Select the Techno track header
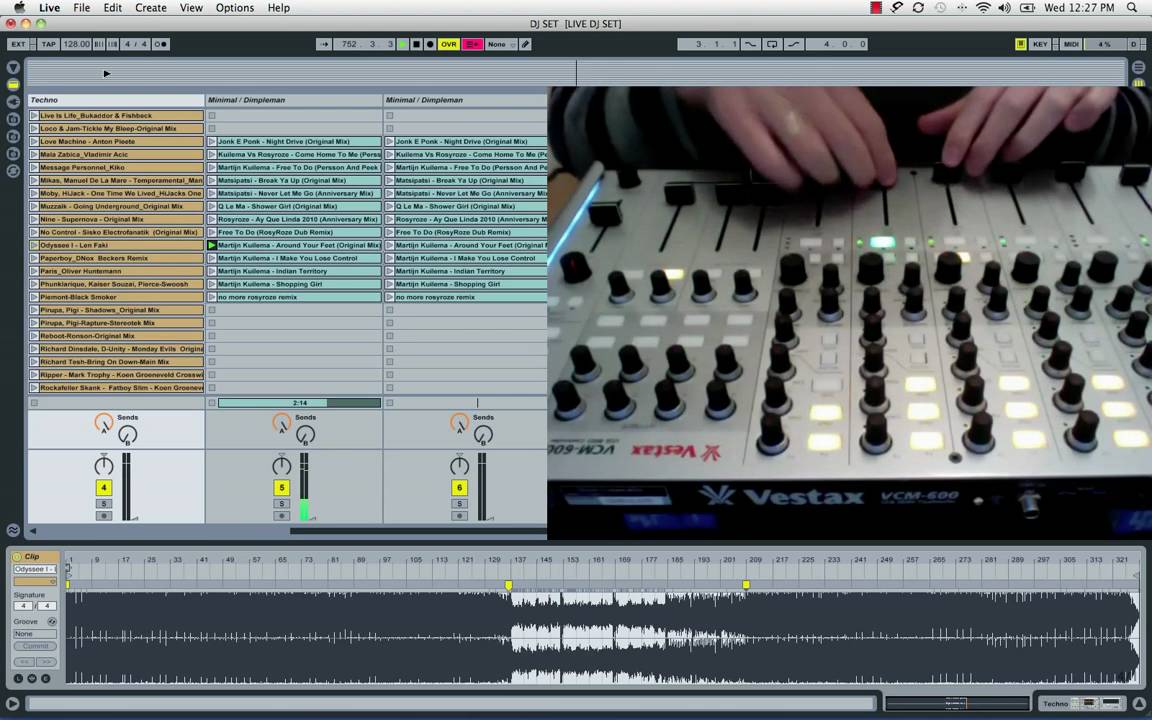The image size is (1152, 720). 116,100
